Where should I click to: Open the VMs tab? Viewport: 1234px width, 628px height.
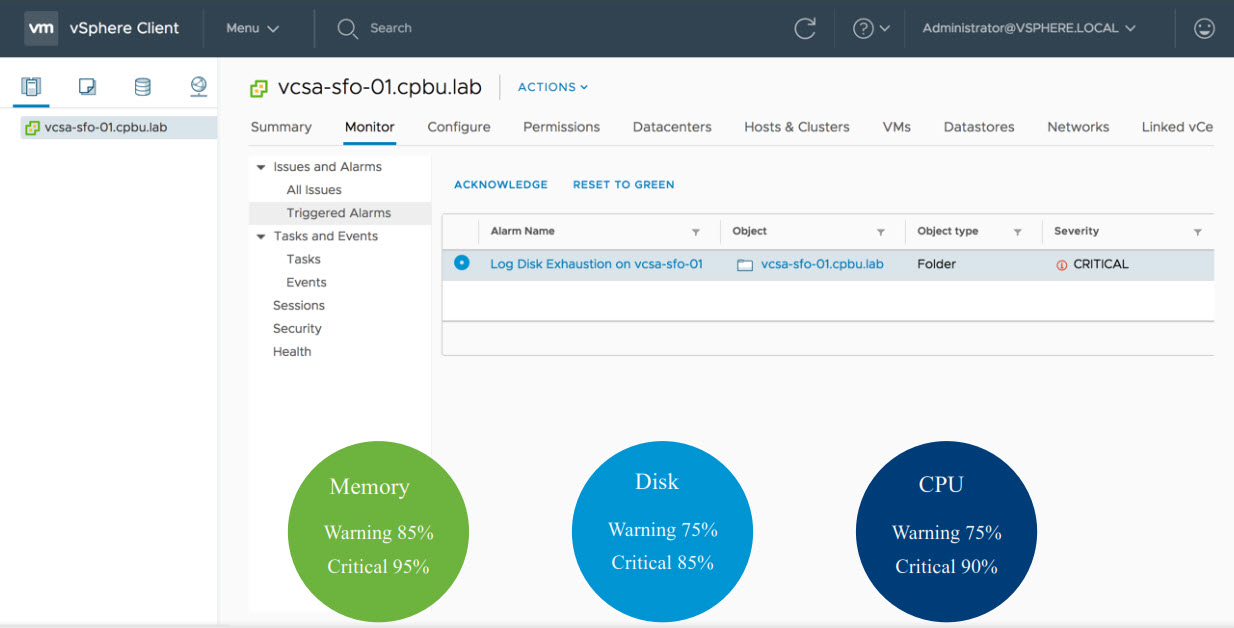click(x=897, y=127)
